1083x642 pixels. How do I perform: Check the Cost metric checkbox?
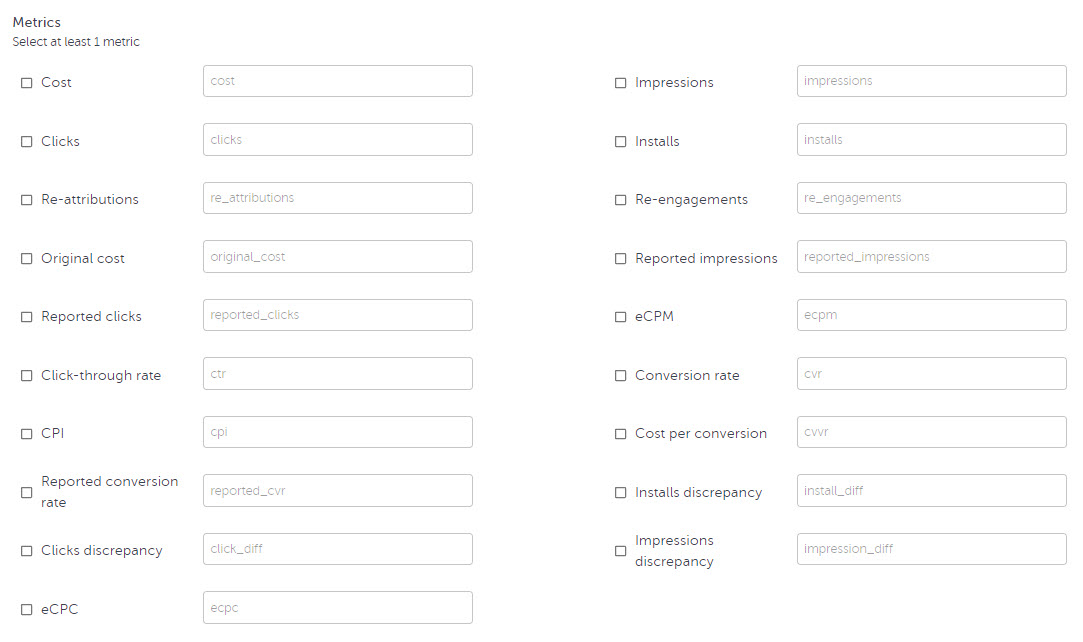click(x=27, y=83)
